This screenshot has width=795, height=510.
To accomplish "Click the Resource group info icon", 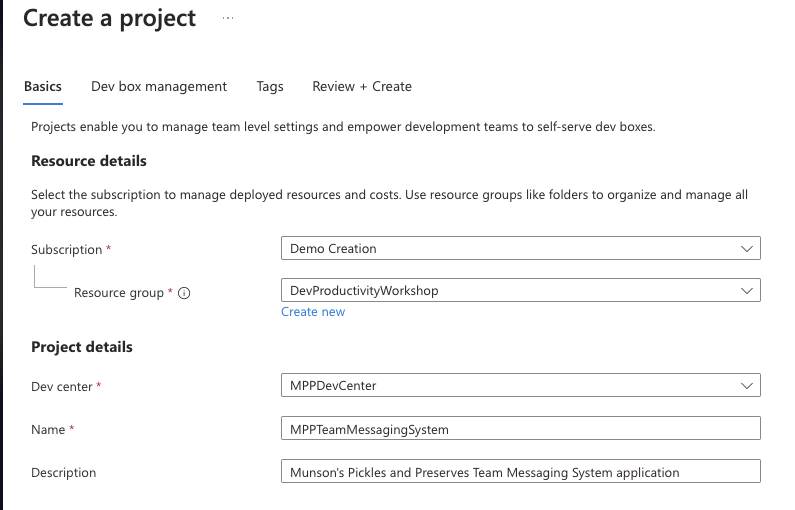I will pos(184,293).
